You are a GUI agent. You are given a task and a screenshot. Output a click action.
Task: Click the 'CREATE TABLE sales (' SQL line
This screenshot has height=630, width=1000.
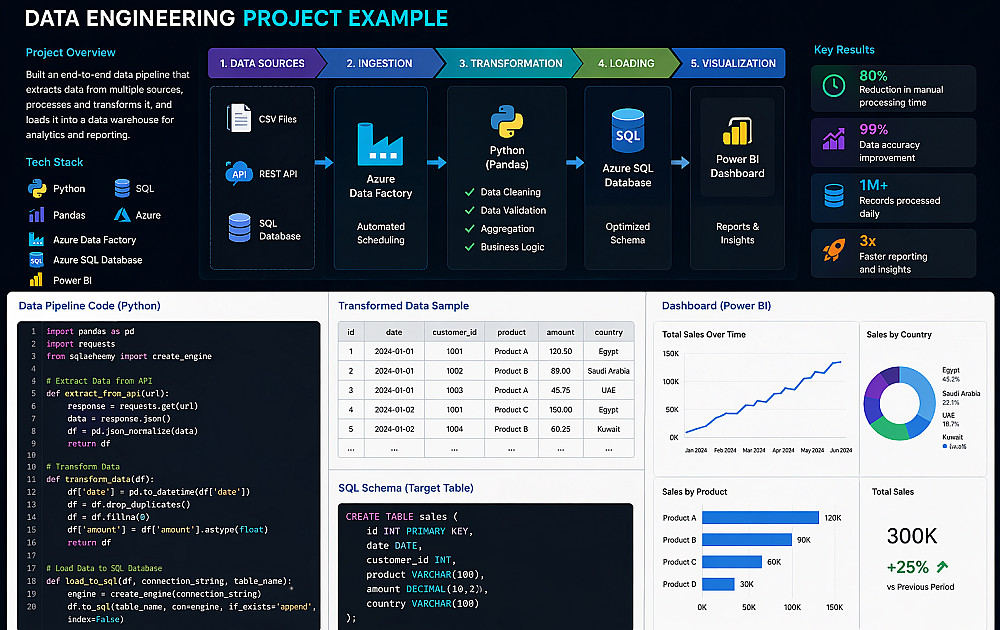point(402,516)
